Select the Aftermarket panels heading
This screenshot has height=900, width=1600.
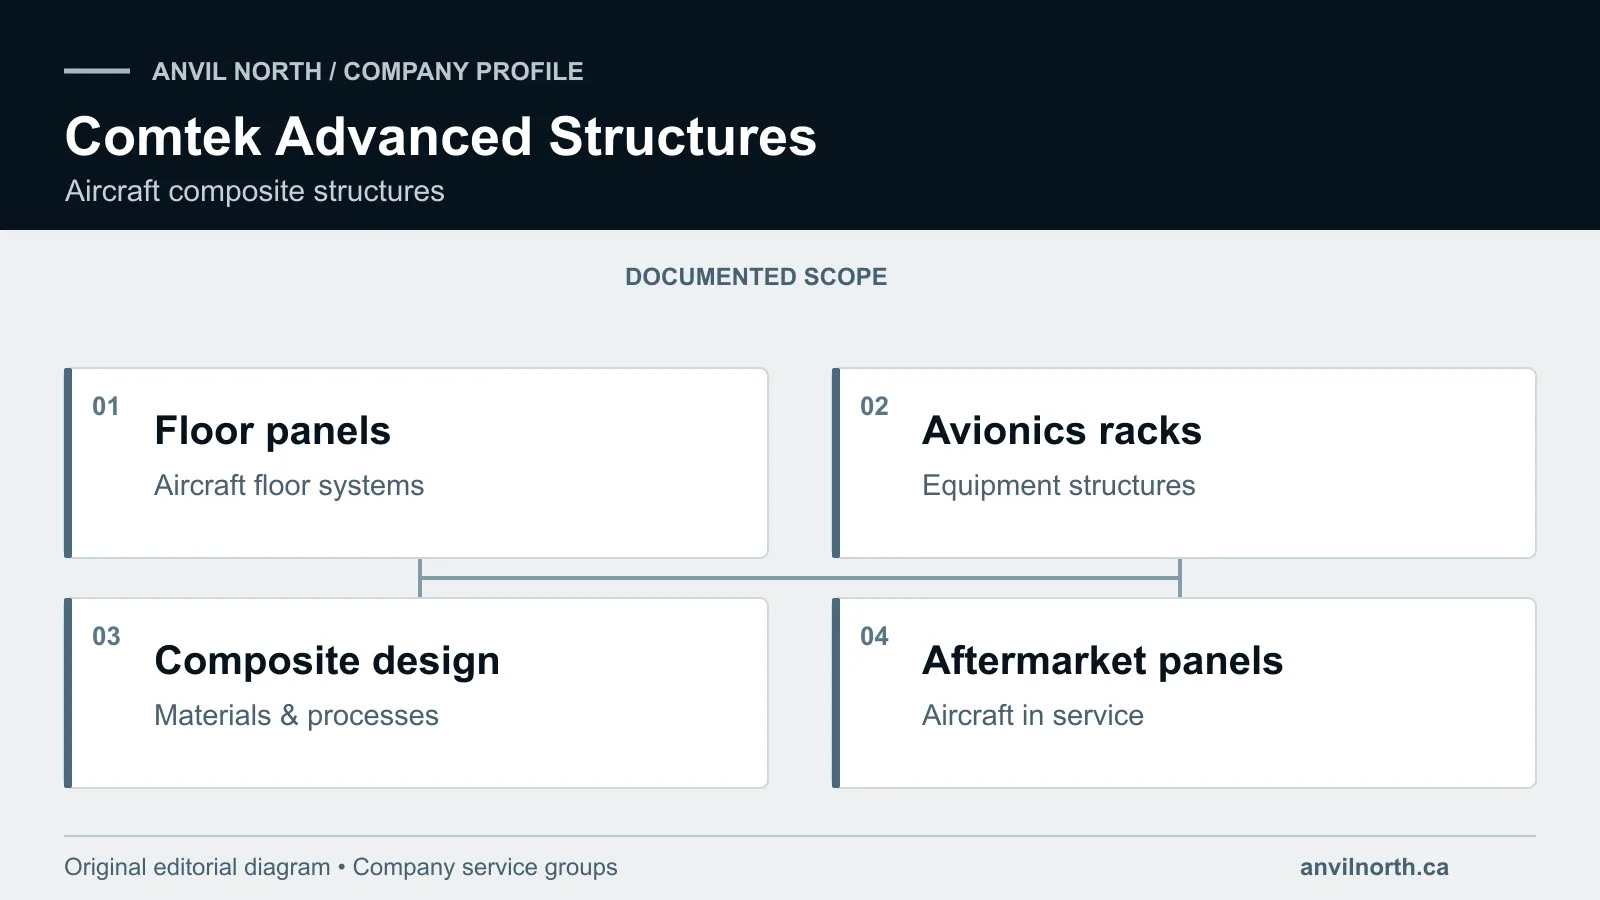[1102, 661]
